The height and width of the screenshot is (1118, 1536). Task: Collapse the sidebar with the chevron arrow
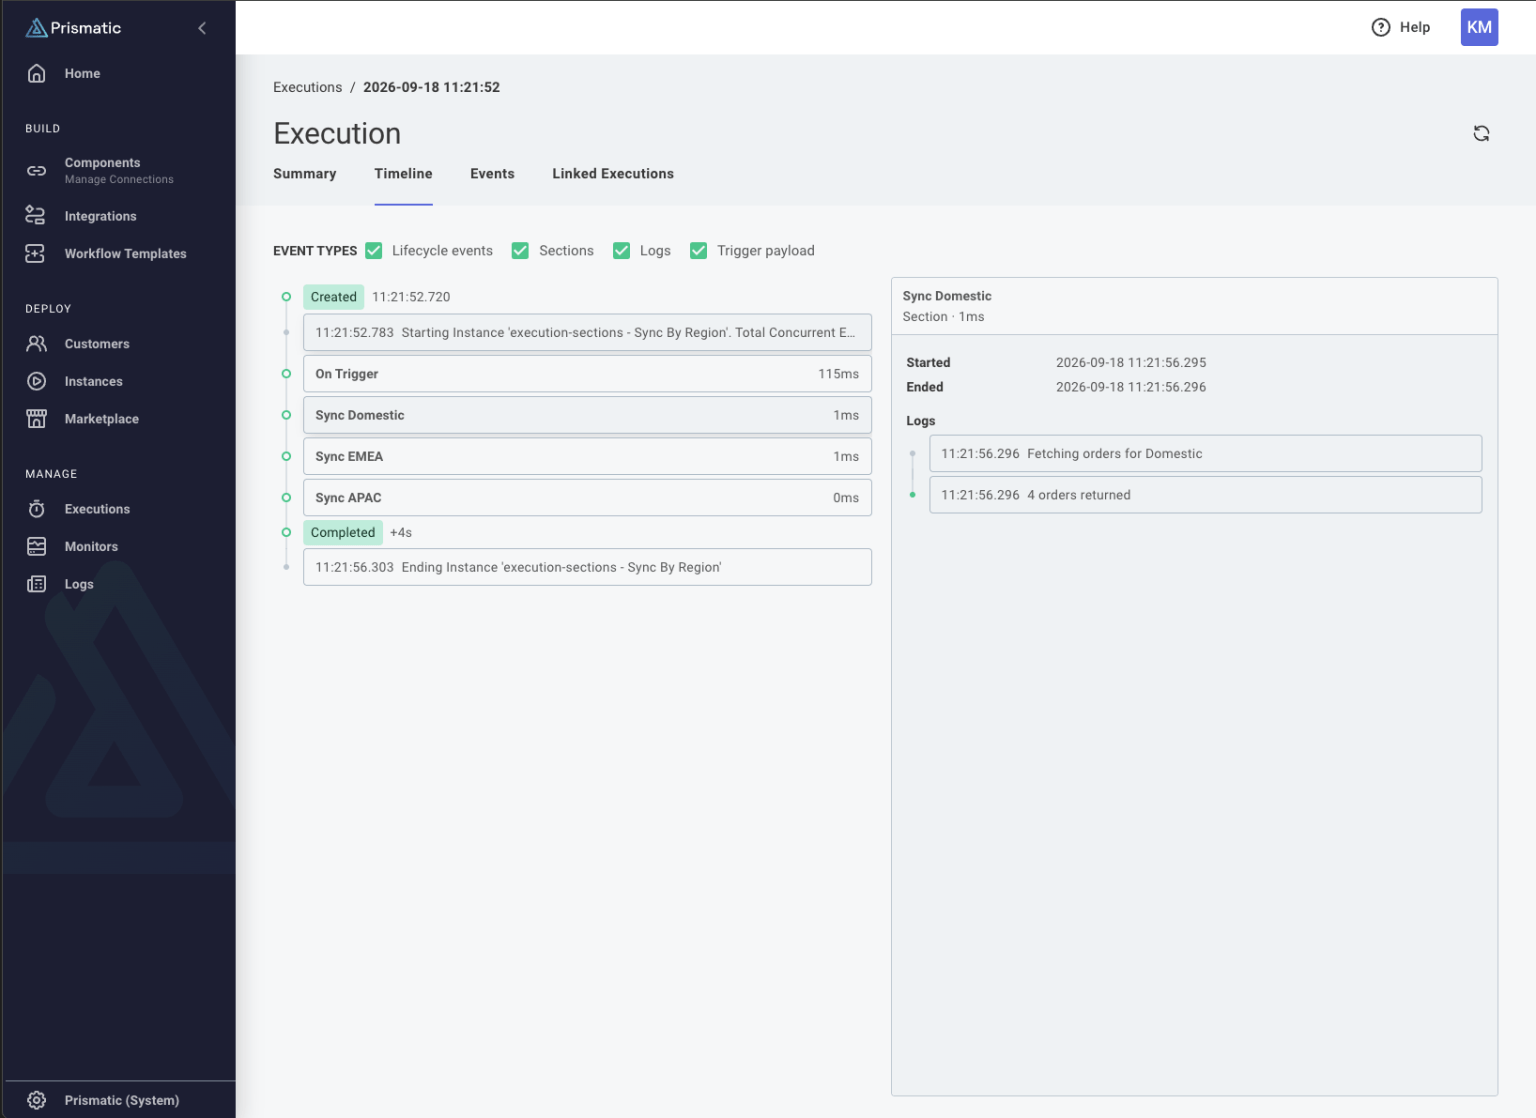point(202,28)
